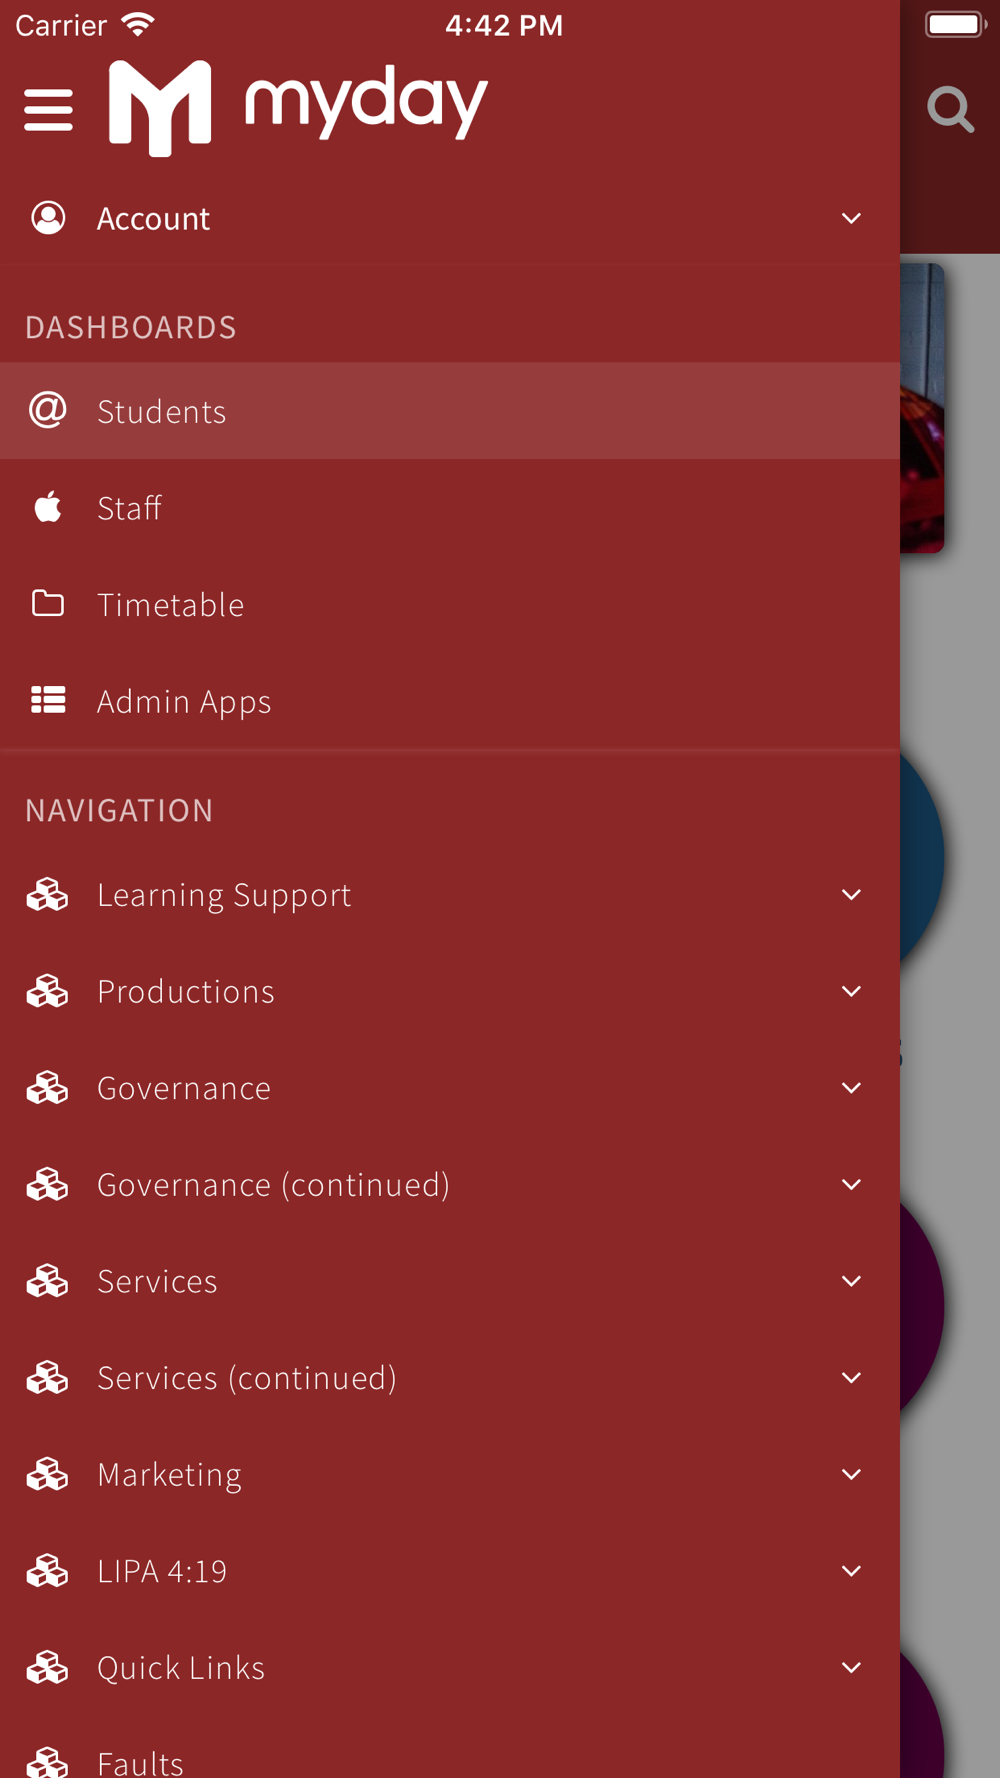This screenshot has height=1778, width=1000.
Task: Open the Students dashboard
Action: (x=450, y=411)
